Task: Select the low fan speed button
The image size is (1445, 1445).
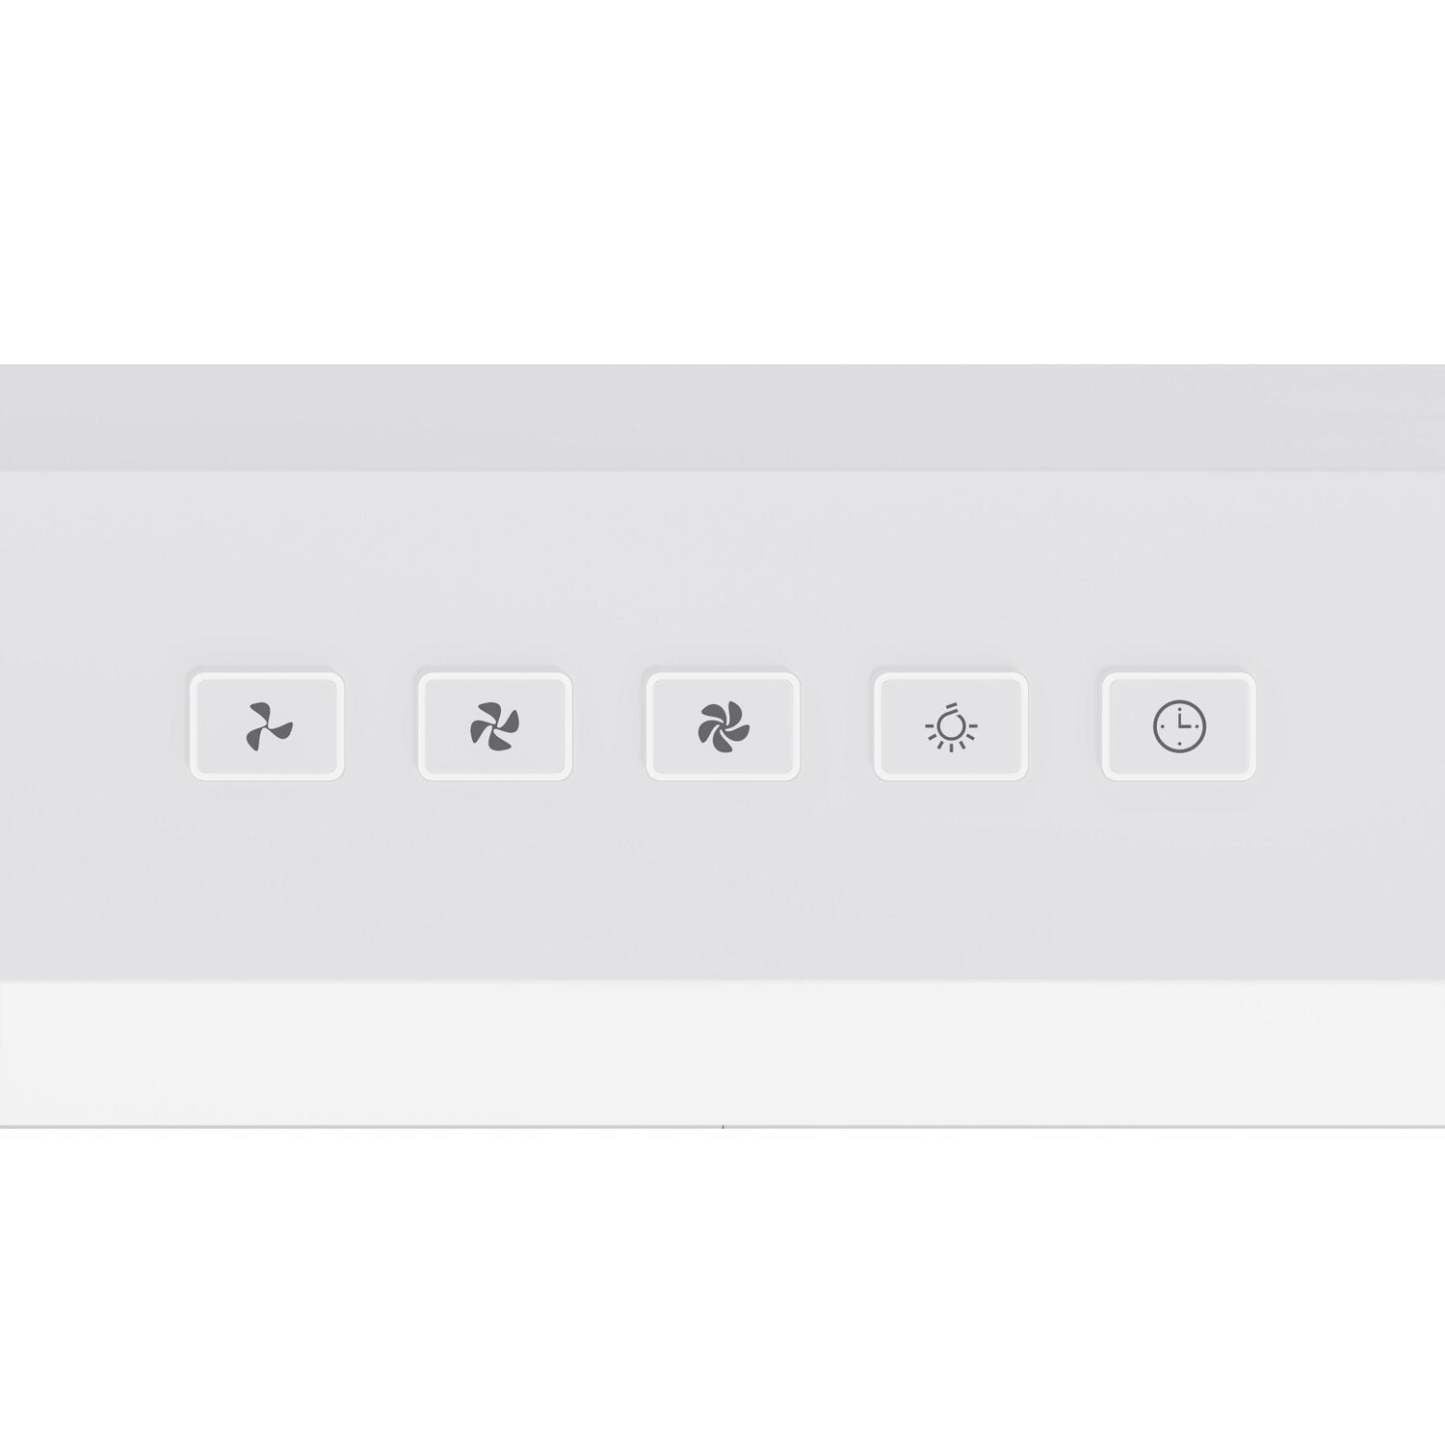Action: [267, 726]
